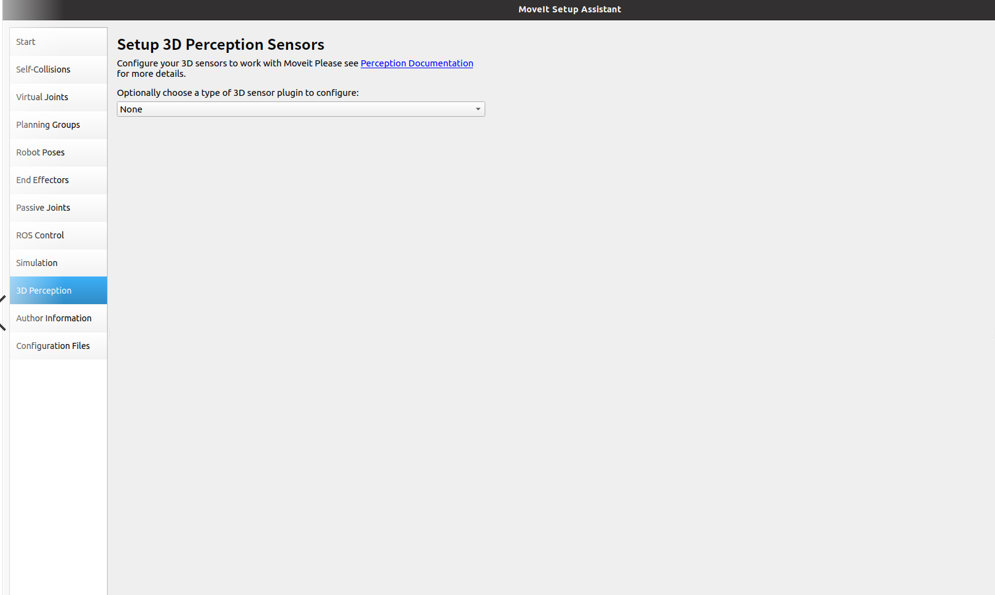Expand the None combo box arrow
Screen dimensions: 995x595
coord(478,108)
